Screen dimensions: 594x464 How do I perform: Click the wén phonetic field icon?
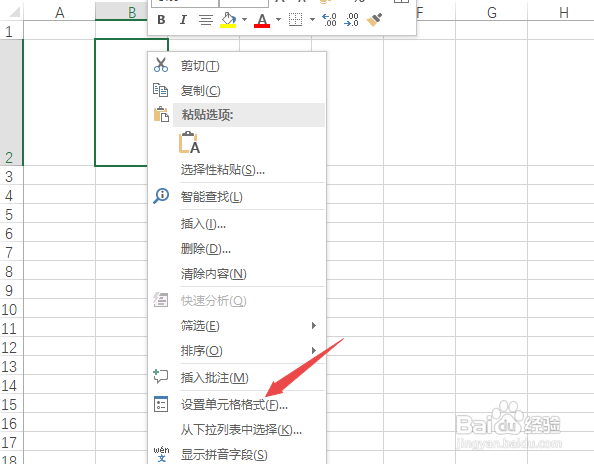[161, 454]
